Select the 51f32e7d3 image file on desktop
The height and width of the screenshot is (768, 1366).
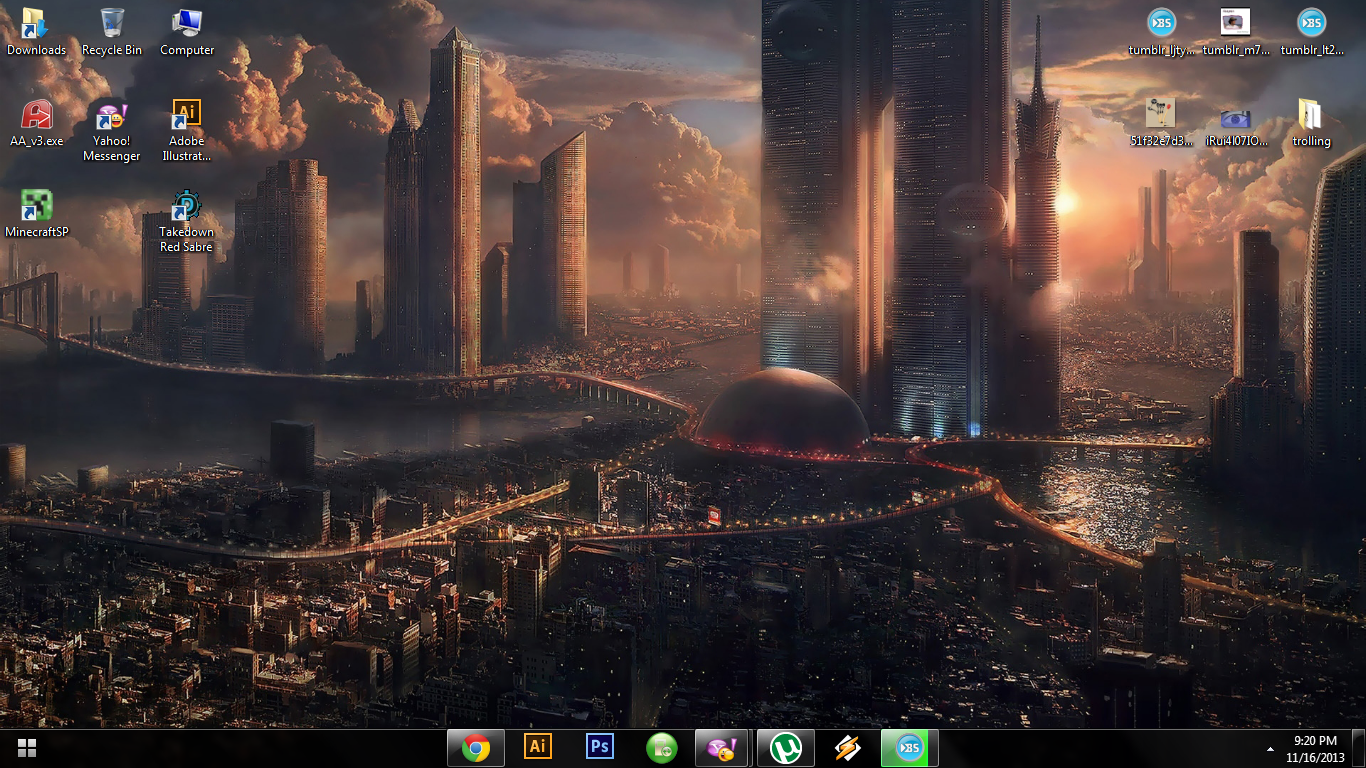[1161, 123]
